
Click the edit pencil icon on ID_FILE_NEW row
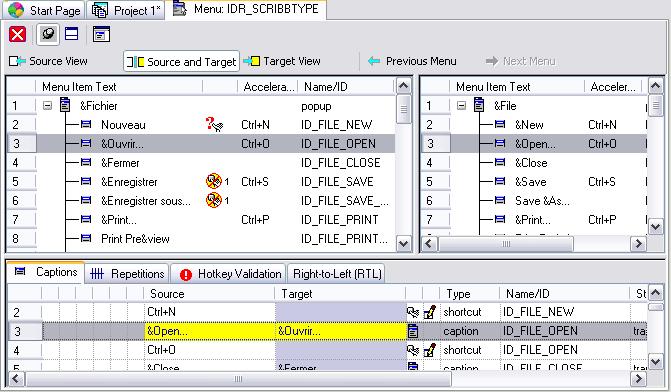point(430,312)
